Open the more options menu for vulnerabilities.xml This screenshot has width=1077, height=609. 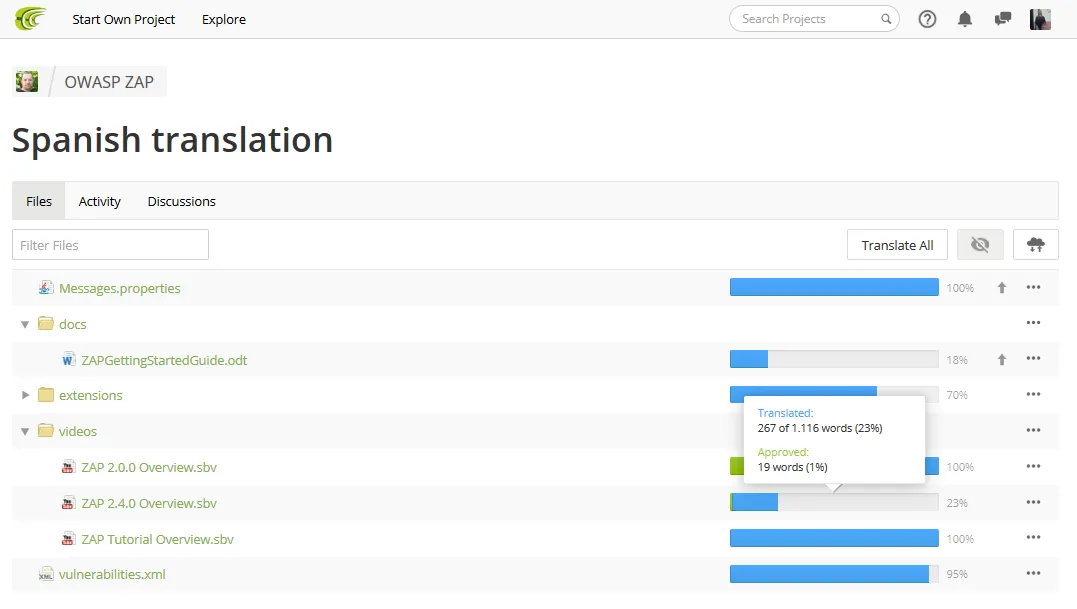tap(1033, 573)
